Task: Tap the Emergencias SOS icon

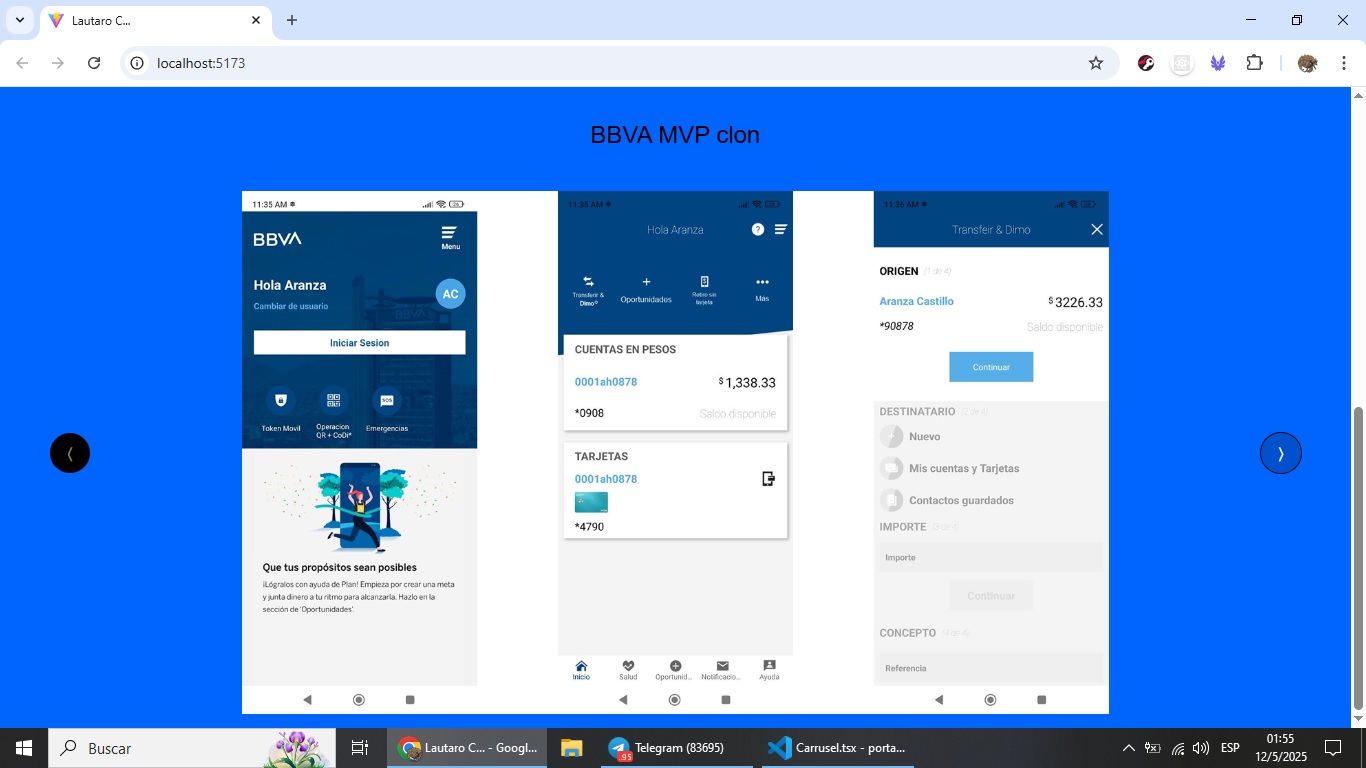Action: 386,400
